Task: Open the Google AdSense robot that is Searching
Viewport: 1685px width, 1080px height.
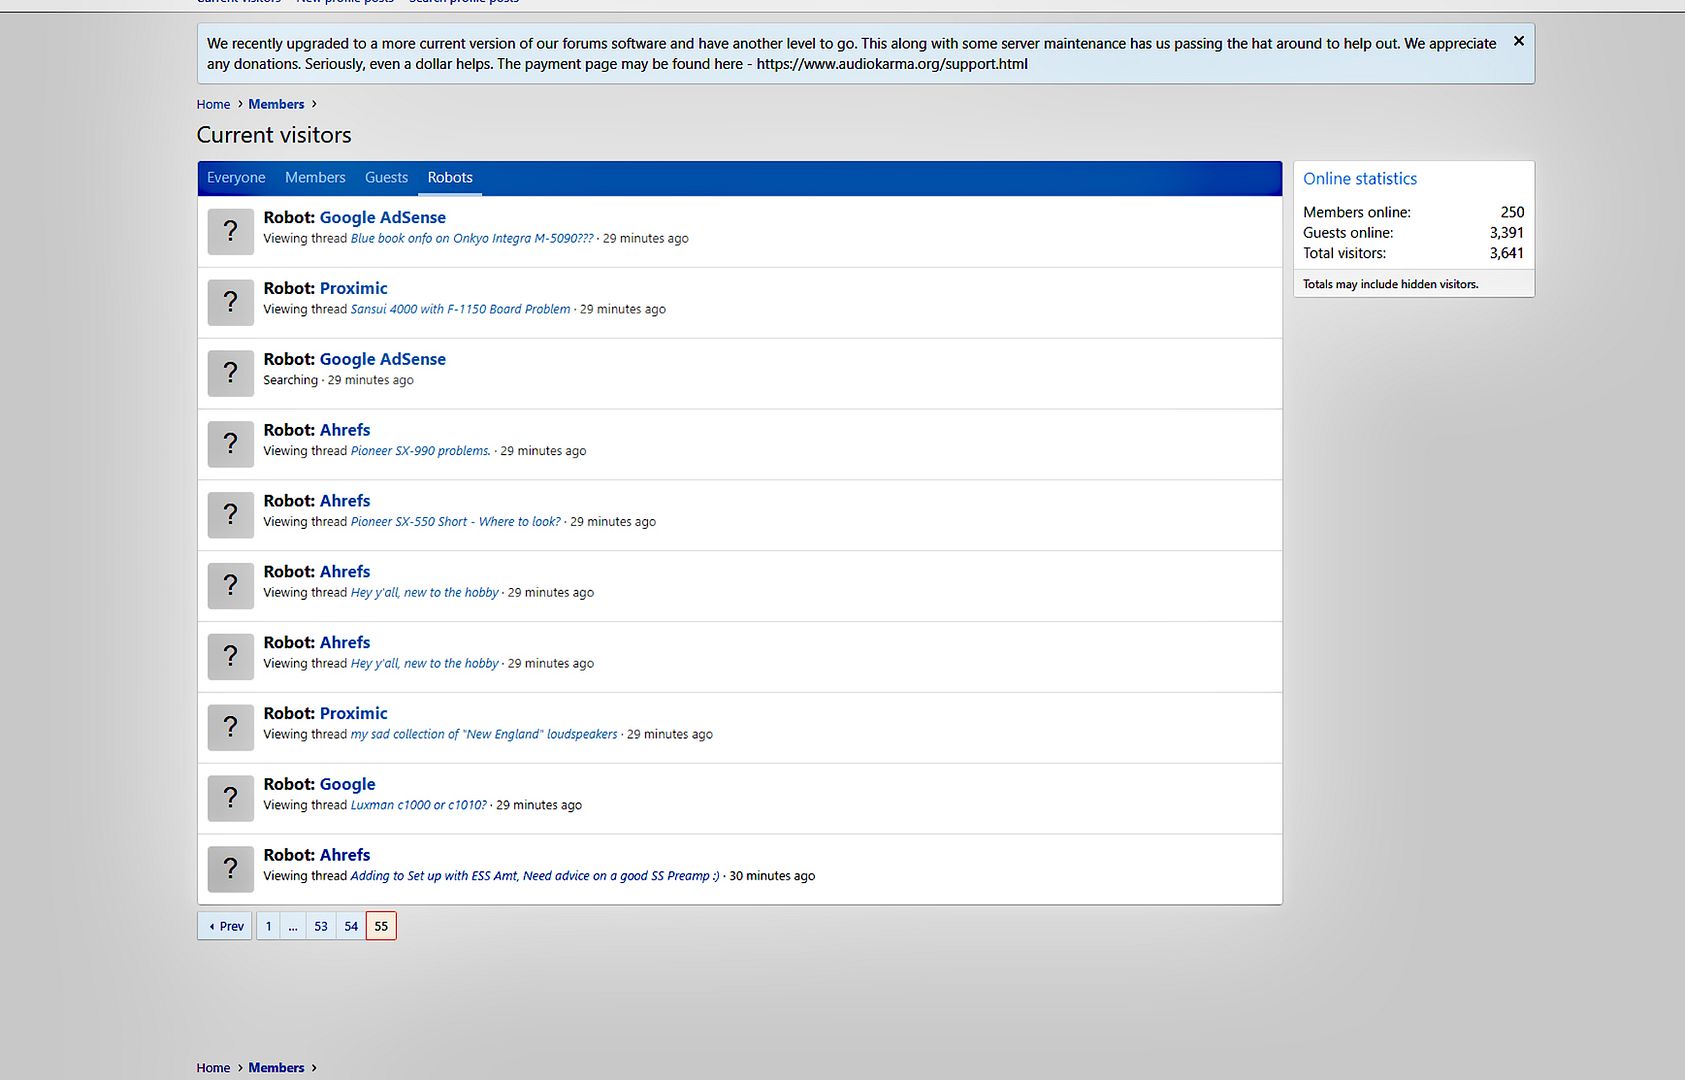Action: click(383, 359)
